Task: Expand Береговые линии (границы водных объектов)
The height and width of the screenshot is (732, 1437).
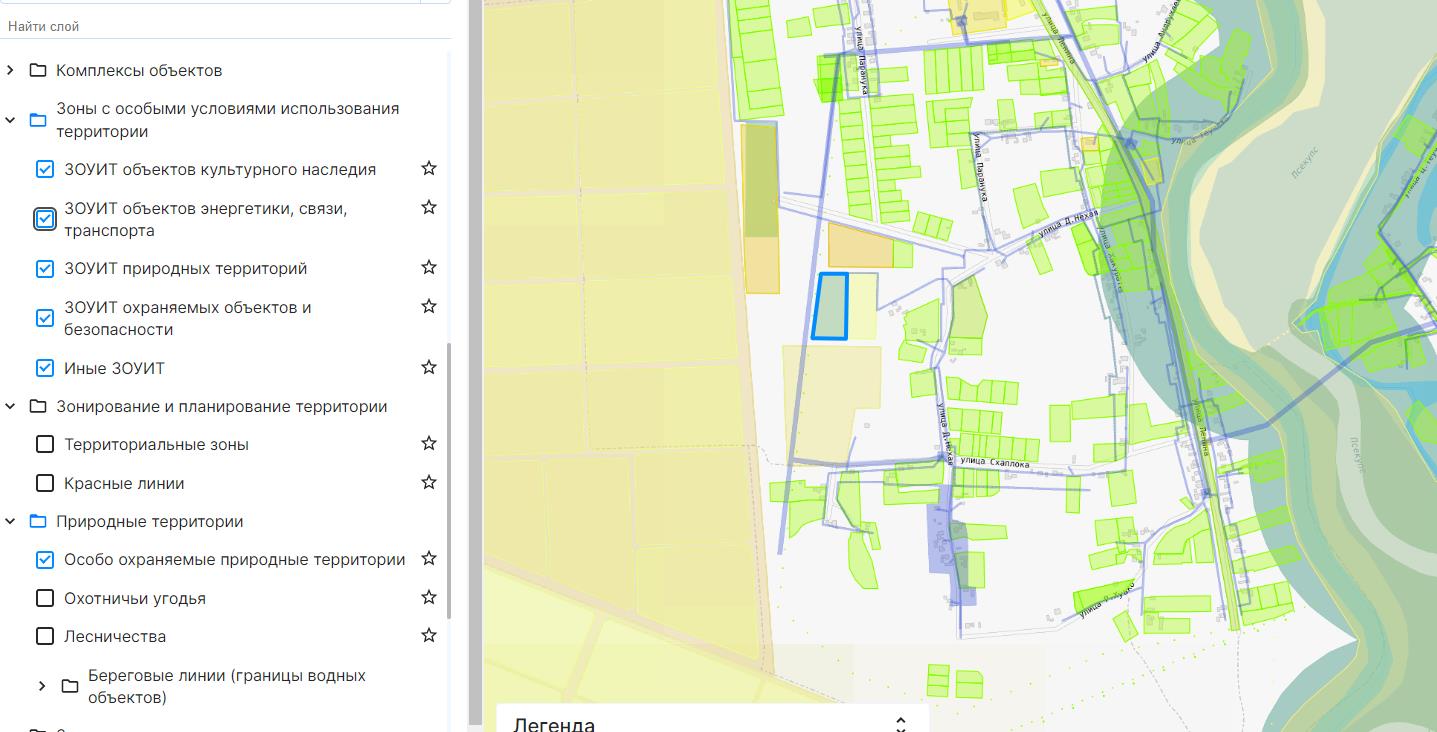Action: tap(42, 686)
